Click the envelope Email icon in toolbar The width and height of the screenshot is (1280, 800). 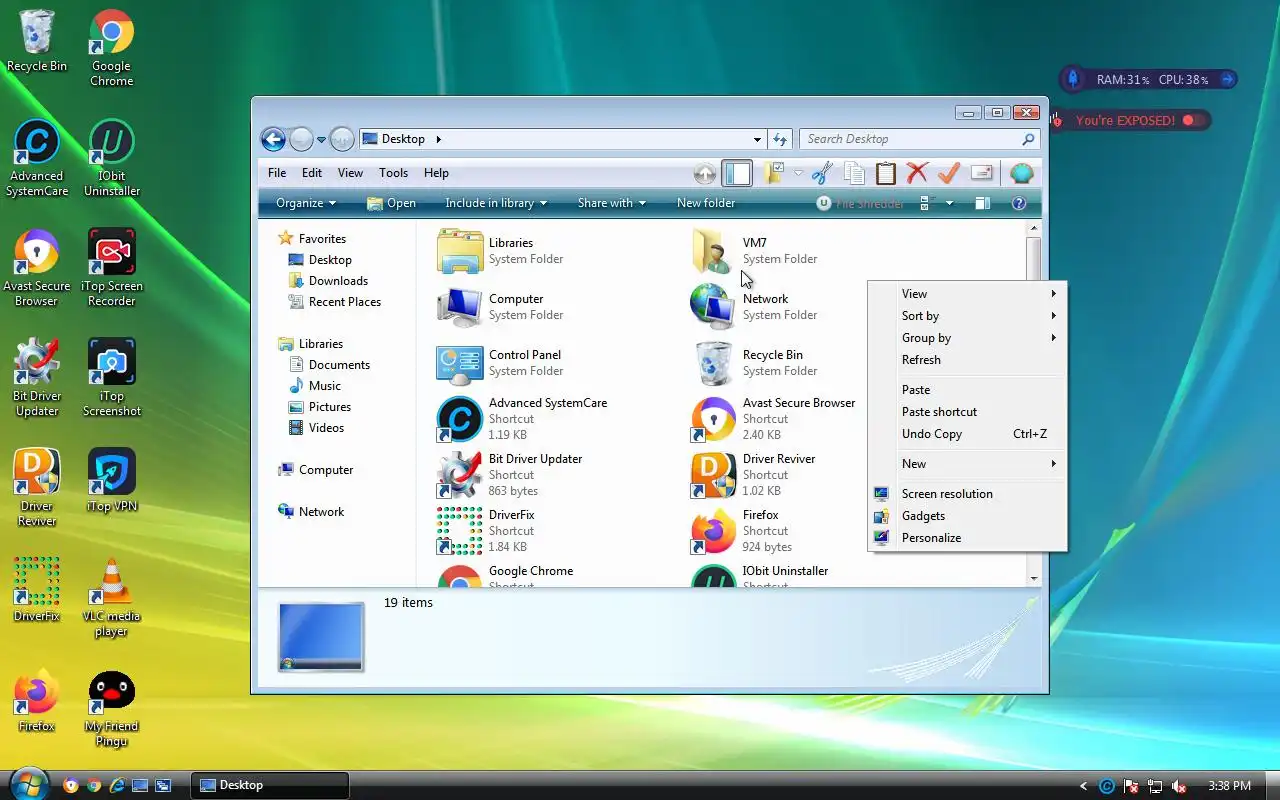pyautogui.click(x=981, y=173)
